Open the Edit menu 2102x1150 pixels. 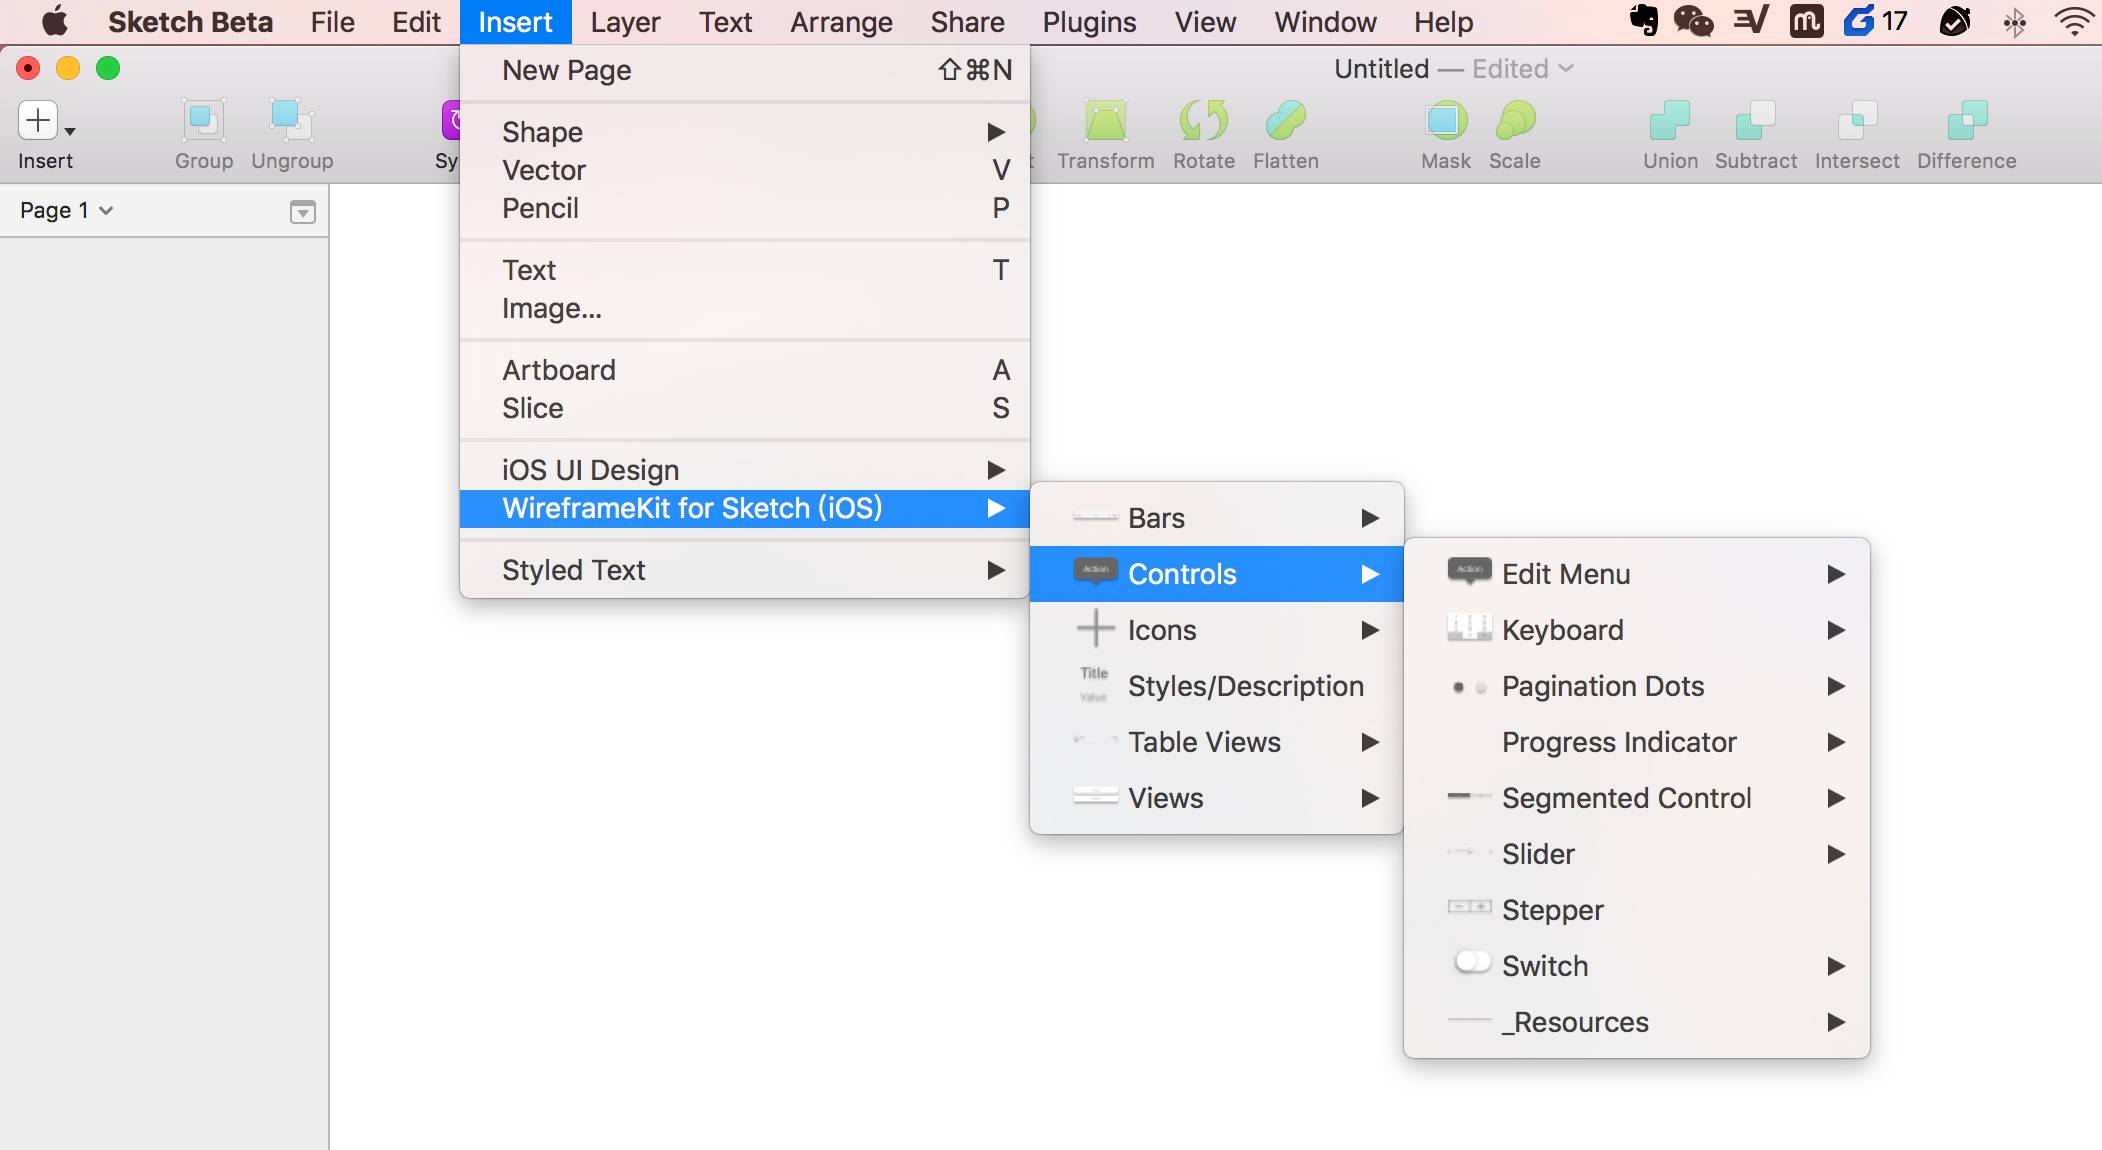click(x=416, y=22)
